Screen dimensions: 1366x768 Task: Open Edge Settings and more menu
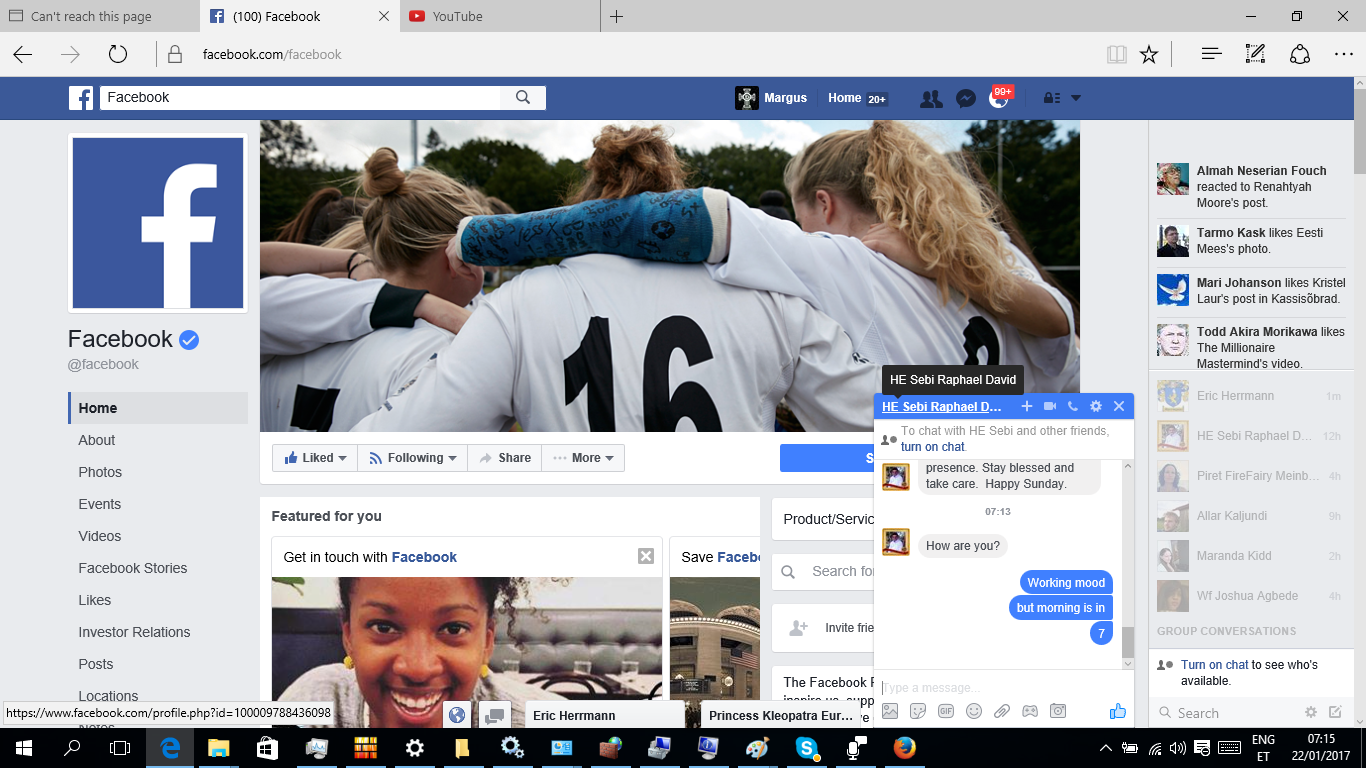coord(1343,54)
